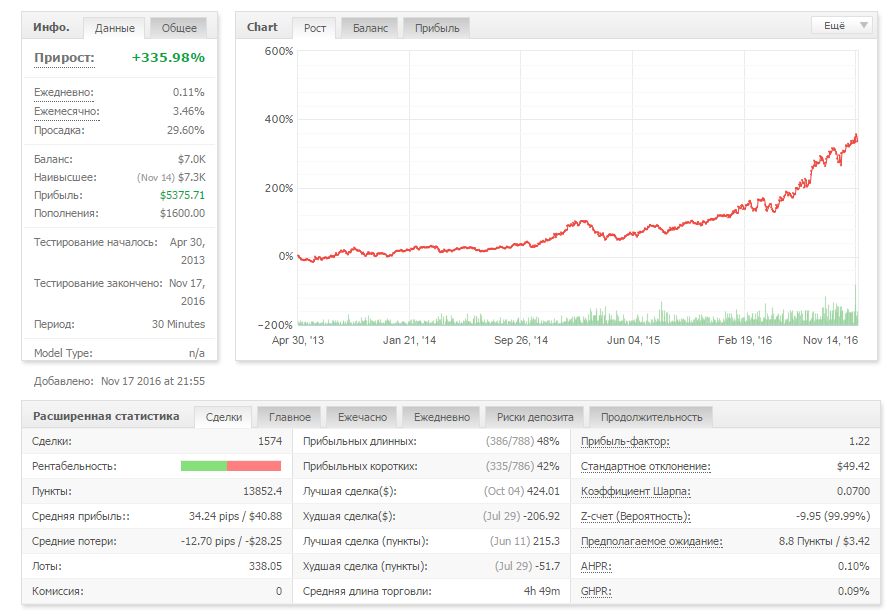The width and height of the screenshot is (886, 612).
Task: Click the -9.95 (99.99%) Z-score value
Action: [832, 516]
